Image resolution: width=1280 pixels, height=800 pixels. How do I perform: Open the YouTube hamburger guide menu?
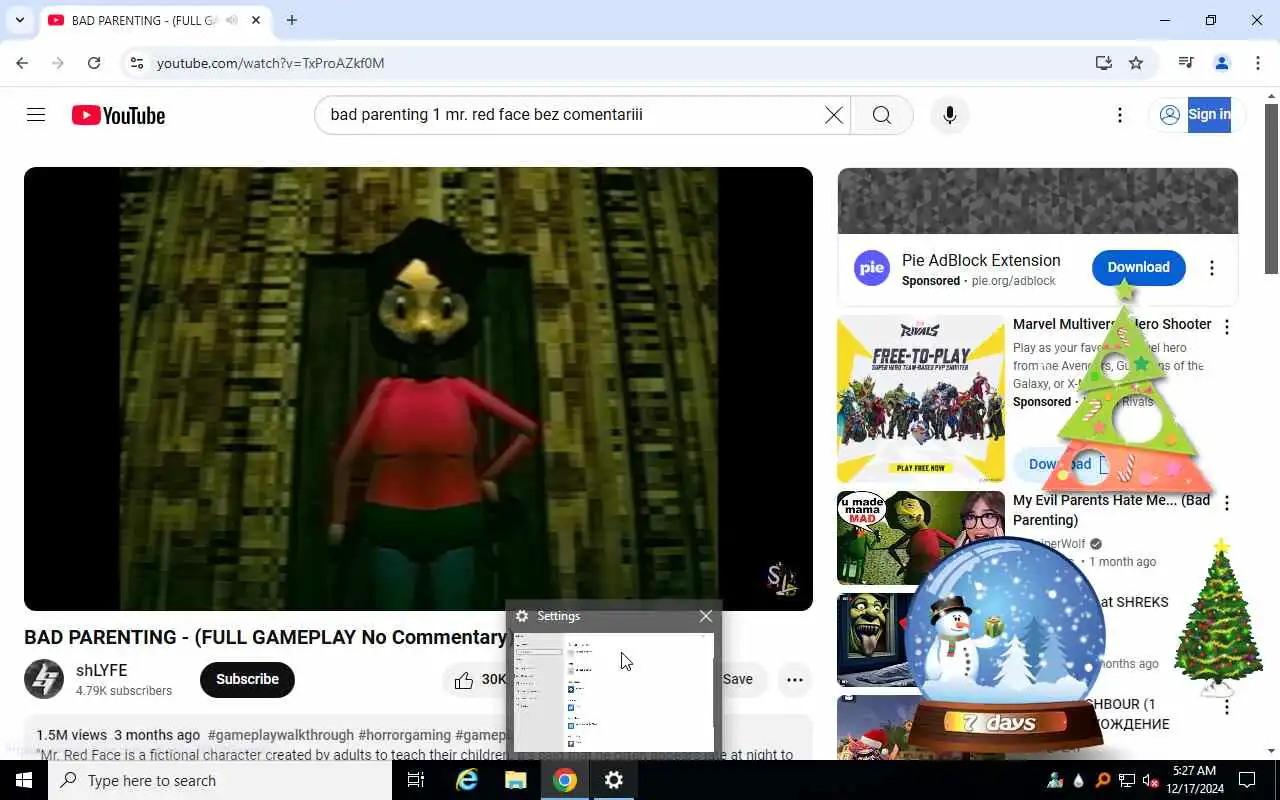(36, 115)
